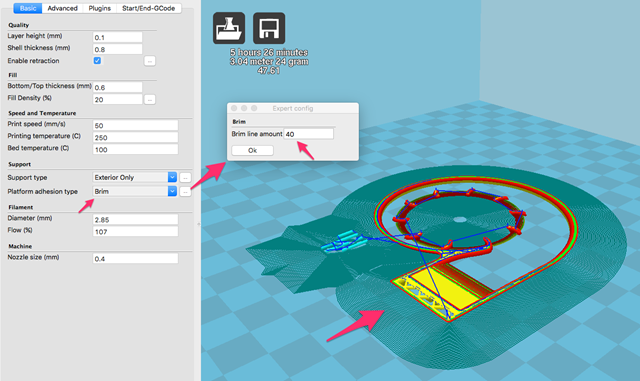Click the Print speed input field
This screenshot has height=381, width=640.
(136, 125)
